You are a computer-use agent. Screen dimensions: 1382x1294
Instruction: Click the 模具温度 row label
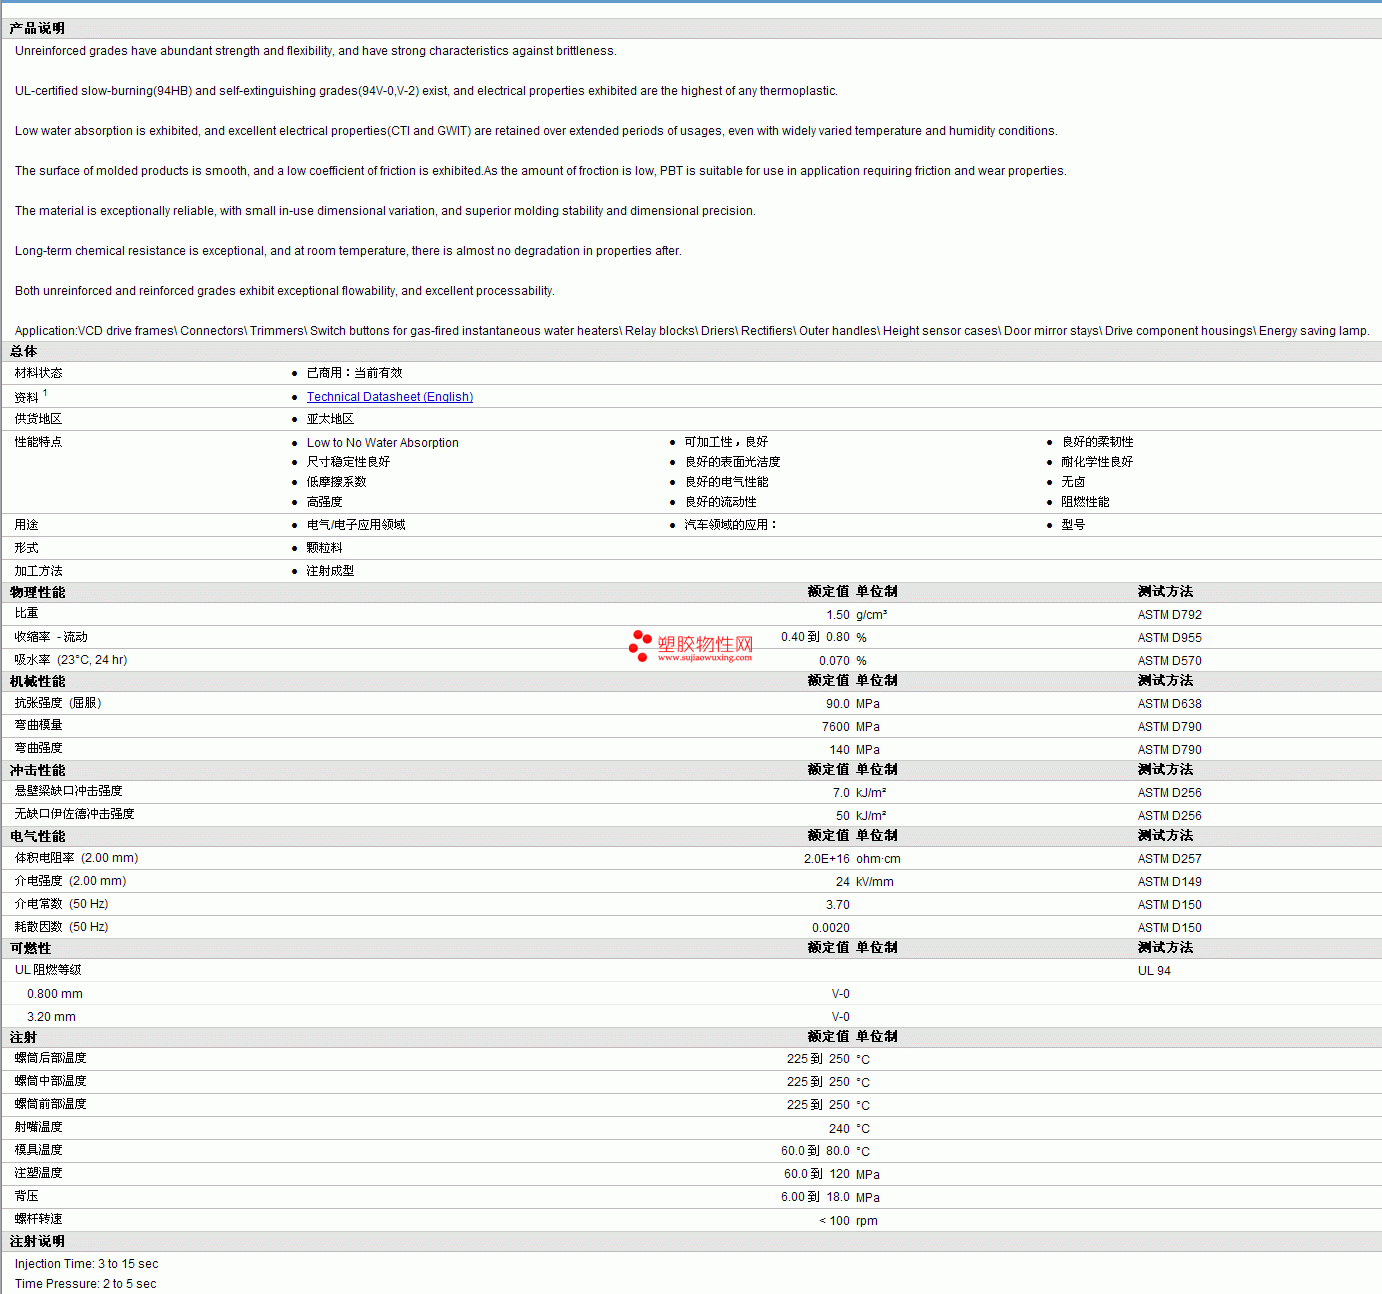(39, 1150)
